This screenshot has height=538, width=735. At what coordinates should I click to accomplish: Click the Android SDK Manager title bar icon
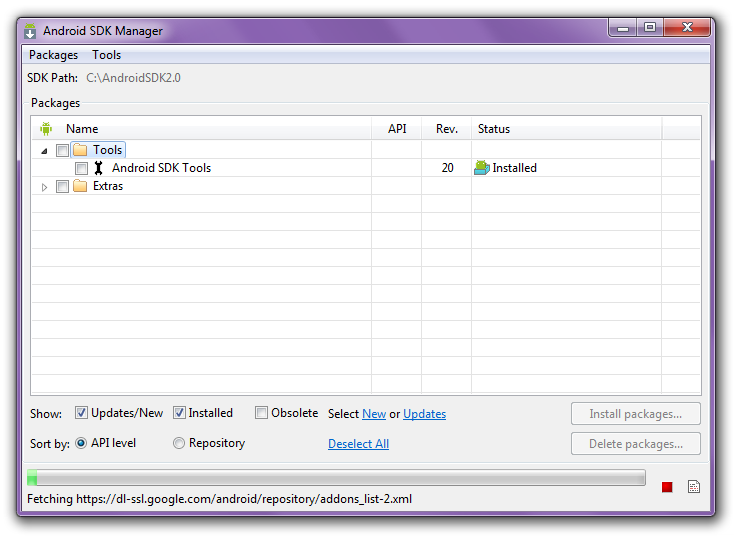pyautogui.click(x=30, y=31)
